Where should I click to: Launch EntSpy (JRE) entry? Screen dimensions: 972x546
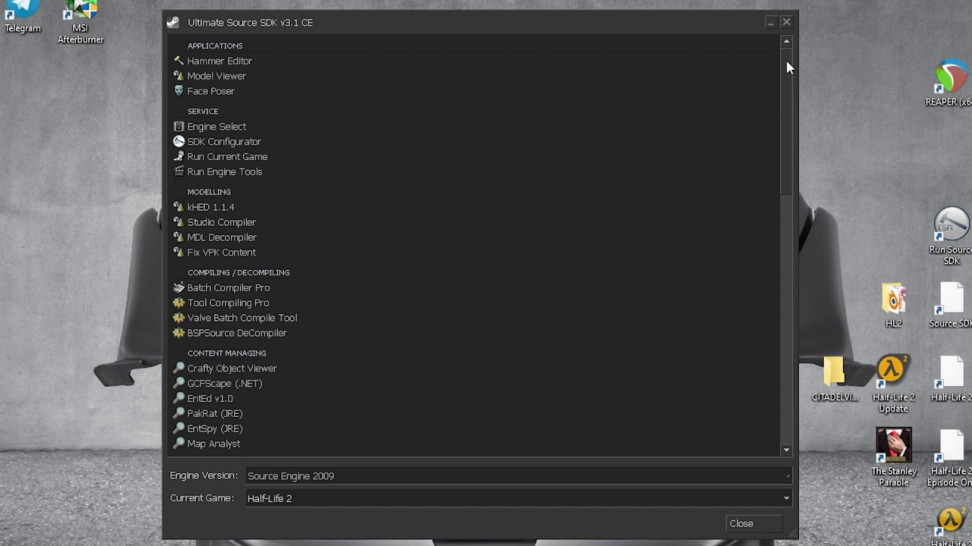coord(215,428)
